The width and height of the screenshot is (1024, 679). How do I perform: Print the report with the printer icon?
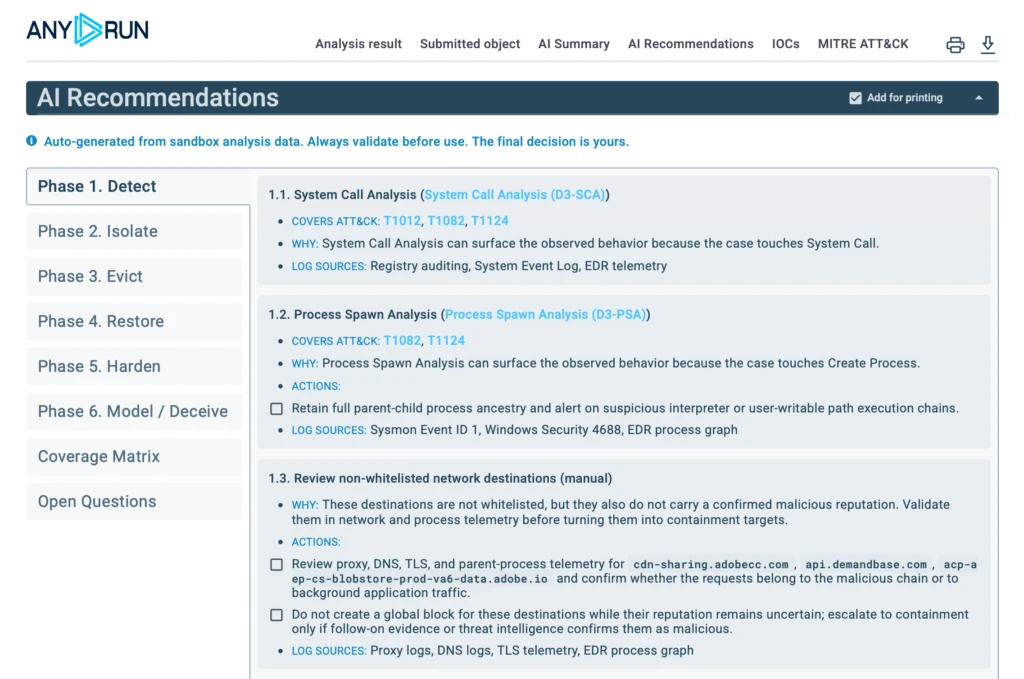pyautogui.click(x=955, y=44)
